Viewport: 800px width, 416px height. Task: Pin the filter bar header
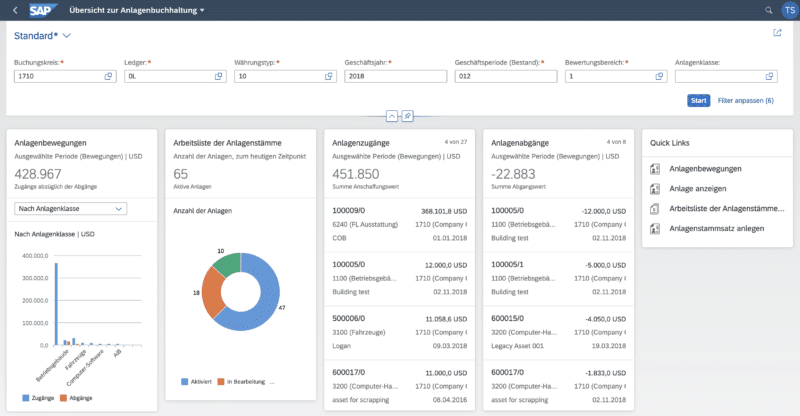click(x=407, y=116)
